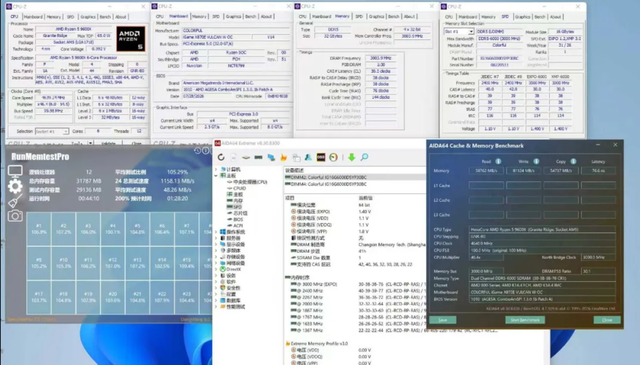Click the @ 3000 MHz (EXPO) timing row
Viewport: 640px width, 365px height.
point(354,284)
